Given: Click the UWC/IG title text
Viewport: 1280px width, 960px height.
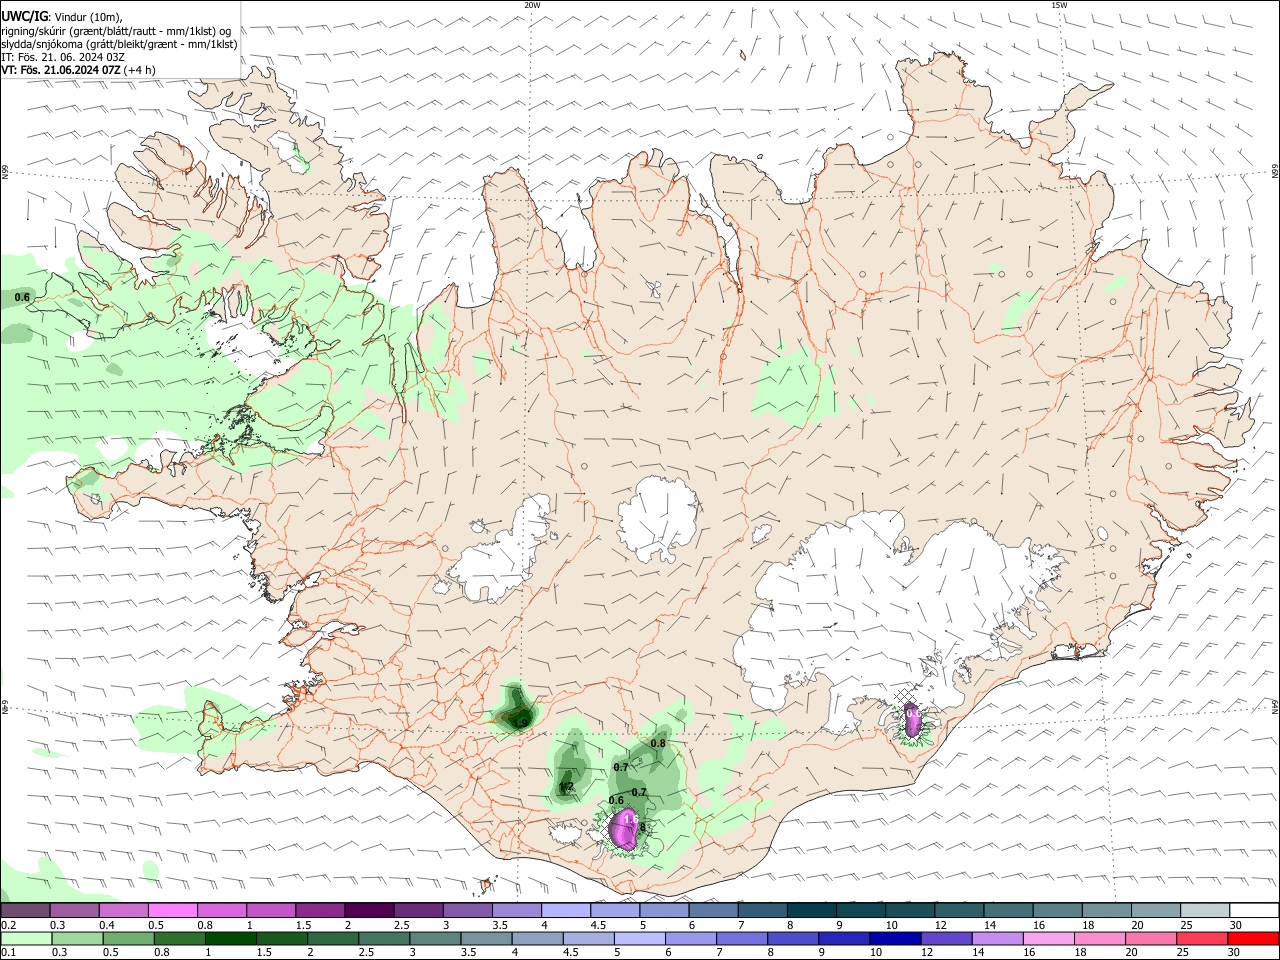Looking at the screenshot, I should pyautogui.click(x=24, y=17).
